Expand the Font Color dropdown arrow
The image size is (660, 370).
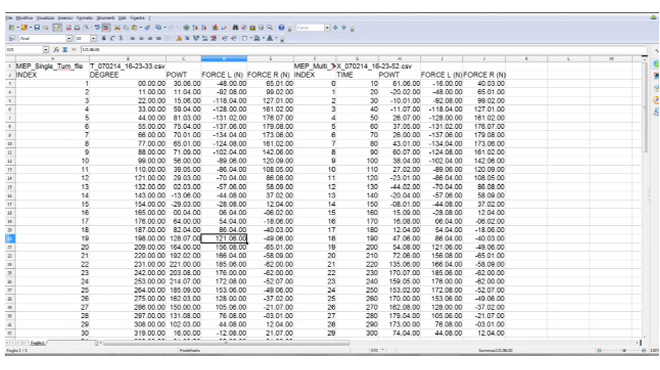click(x=276, y=38)
